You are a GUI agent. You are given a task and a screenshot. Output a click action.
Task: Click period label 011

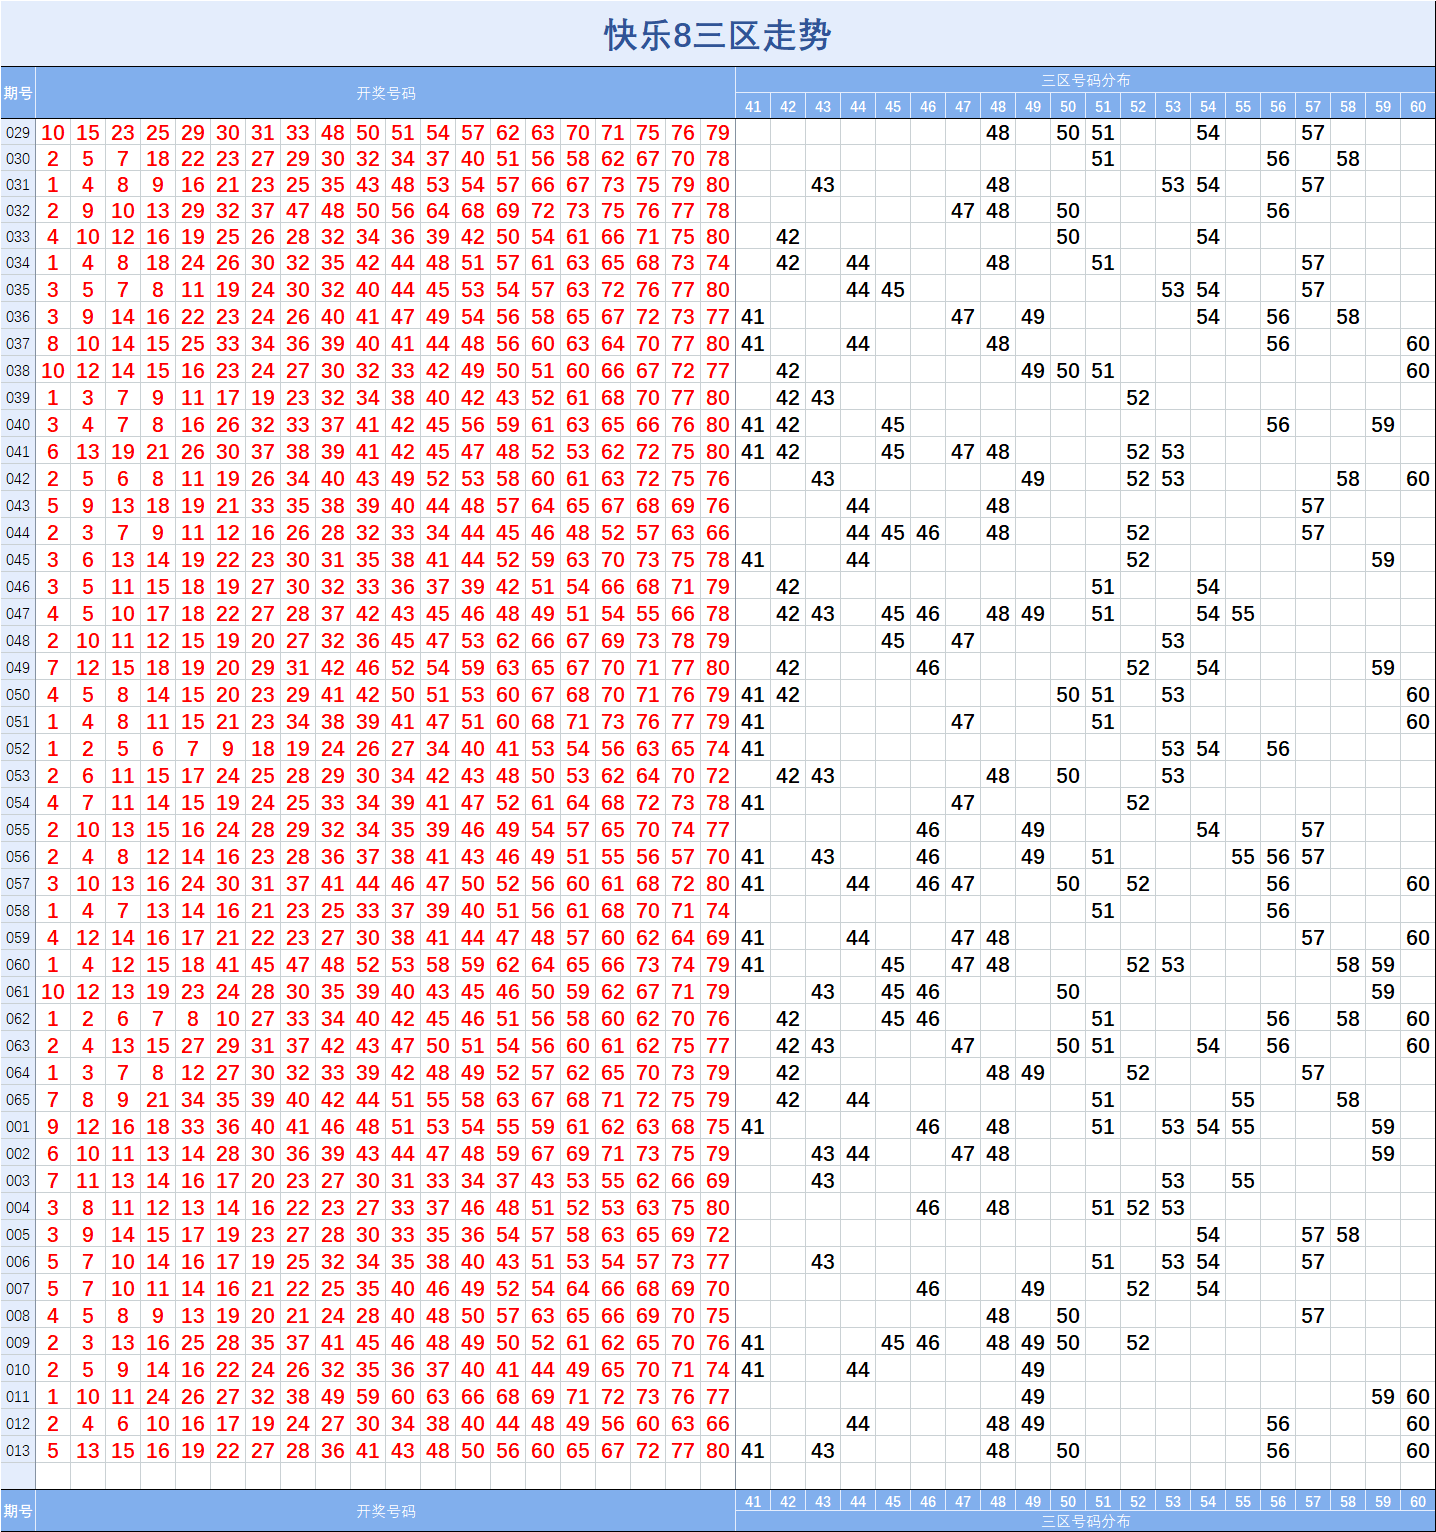point(18,1397)
